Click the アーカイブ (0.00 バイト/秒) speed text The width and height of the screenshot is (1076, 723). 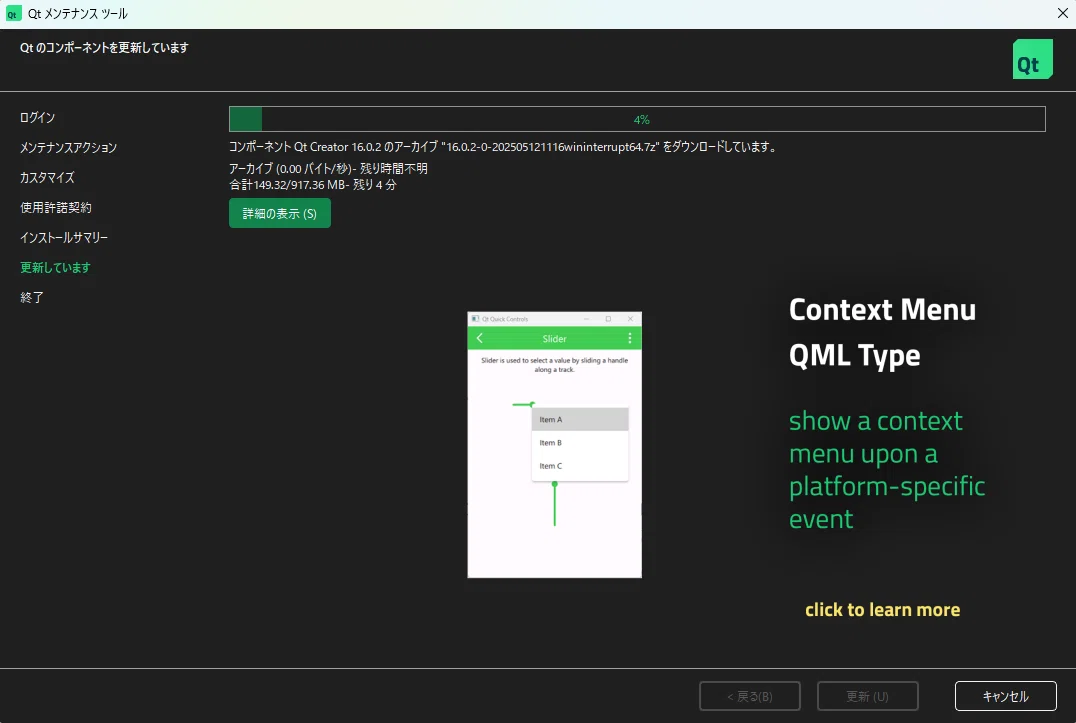point(328,169)
